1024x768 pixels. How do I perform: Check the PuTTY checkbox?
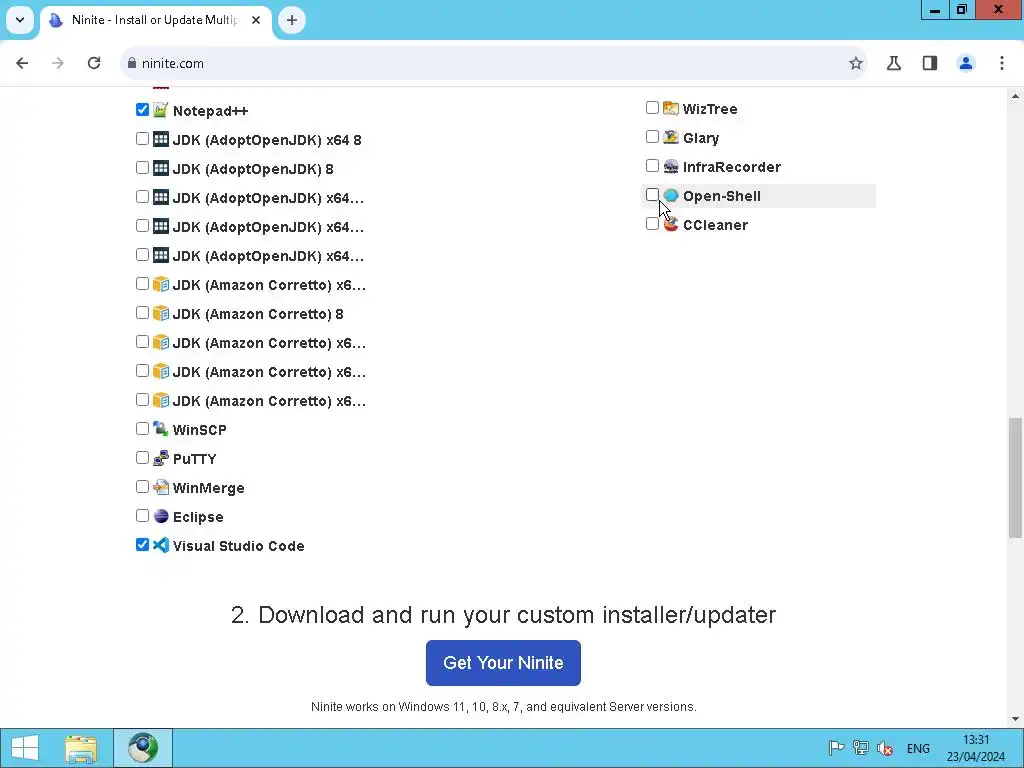142,457
